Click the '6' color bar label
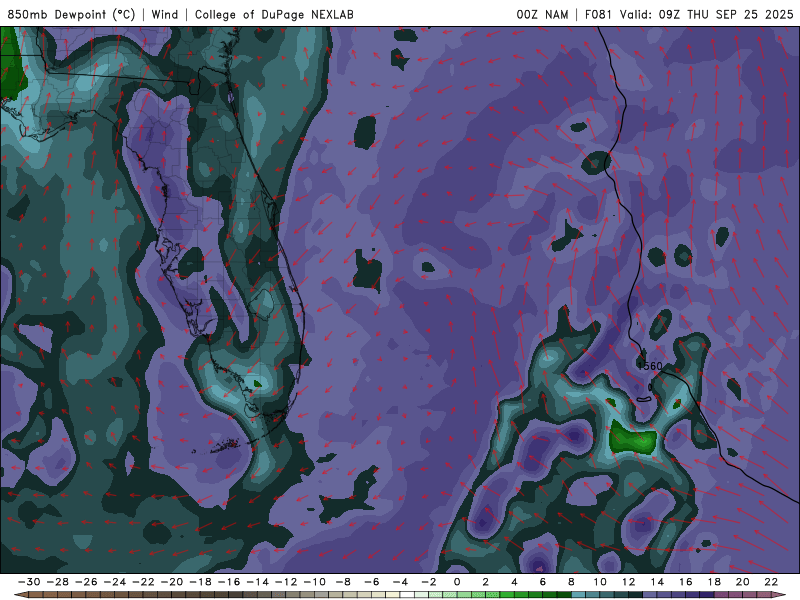This screenshot has height=600, width=800. point(542,582)
